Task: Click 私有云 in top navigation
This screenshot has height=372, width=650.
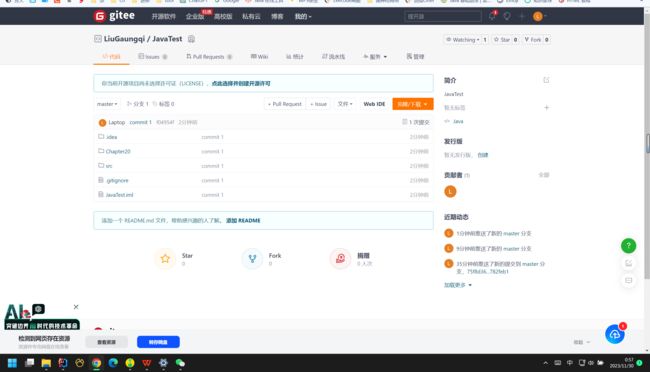Action: pos(251,16)
